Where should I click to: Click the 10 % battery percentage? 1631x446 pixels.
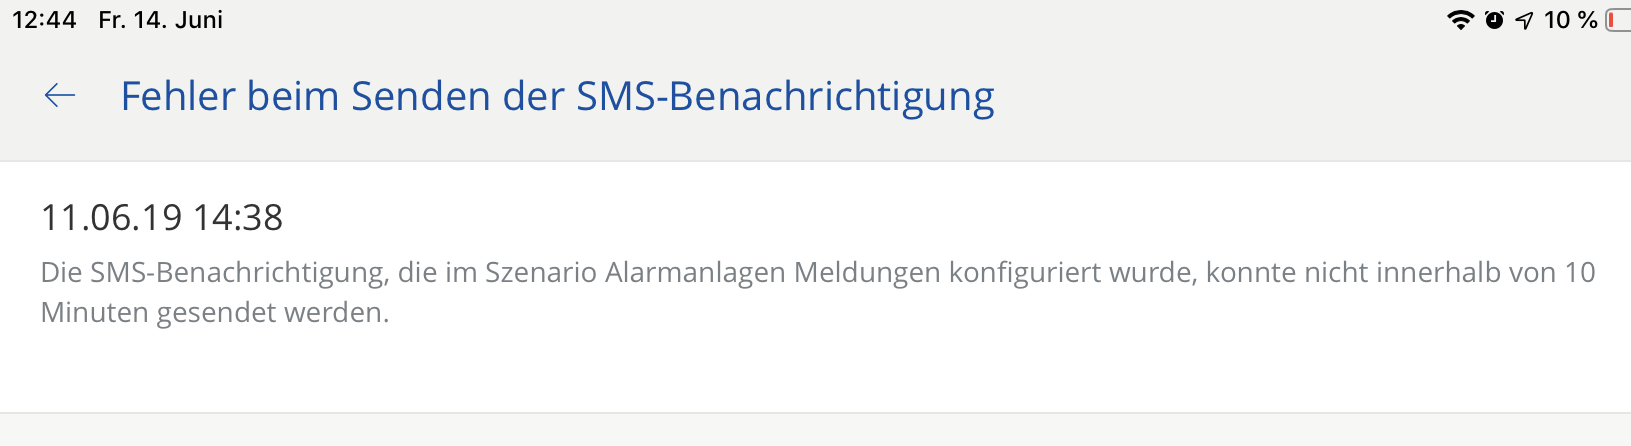click(x=1570, y=20)
